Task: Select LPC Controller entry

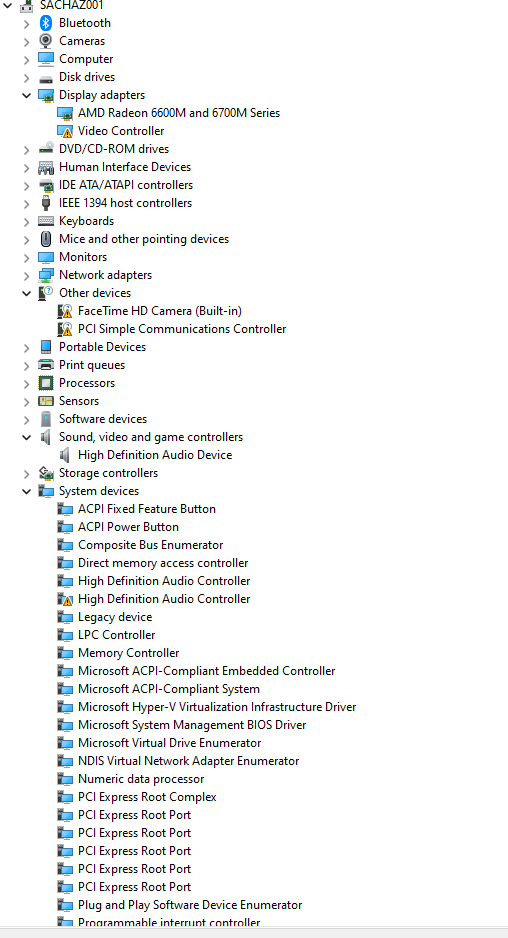Action: (x=117, y=635)
